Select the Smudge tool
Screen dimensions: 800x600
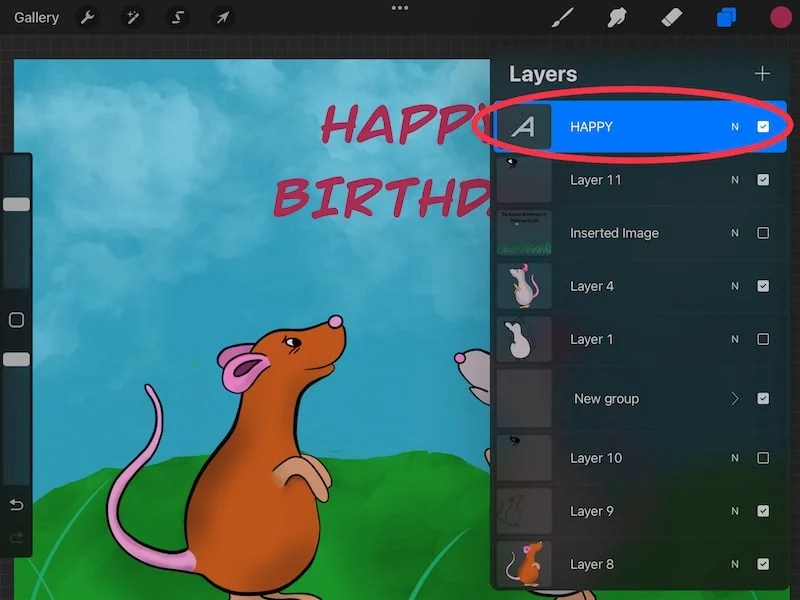pos(617,17)
